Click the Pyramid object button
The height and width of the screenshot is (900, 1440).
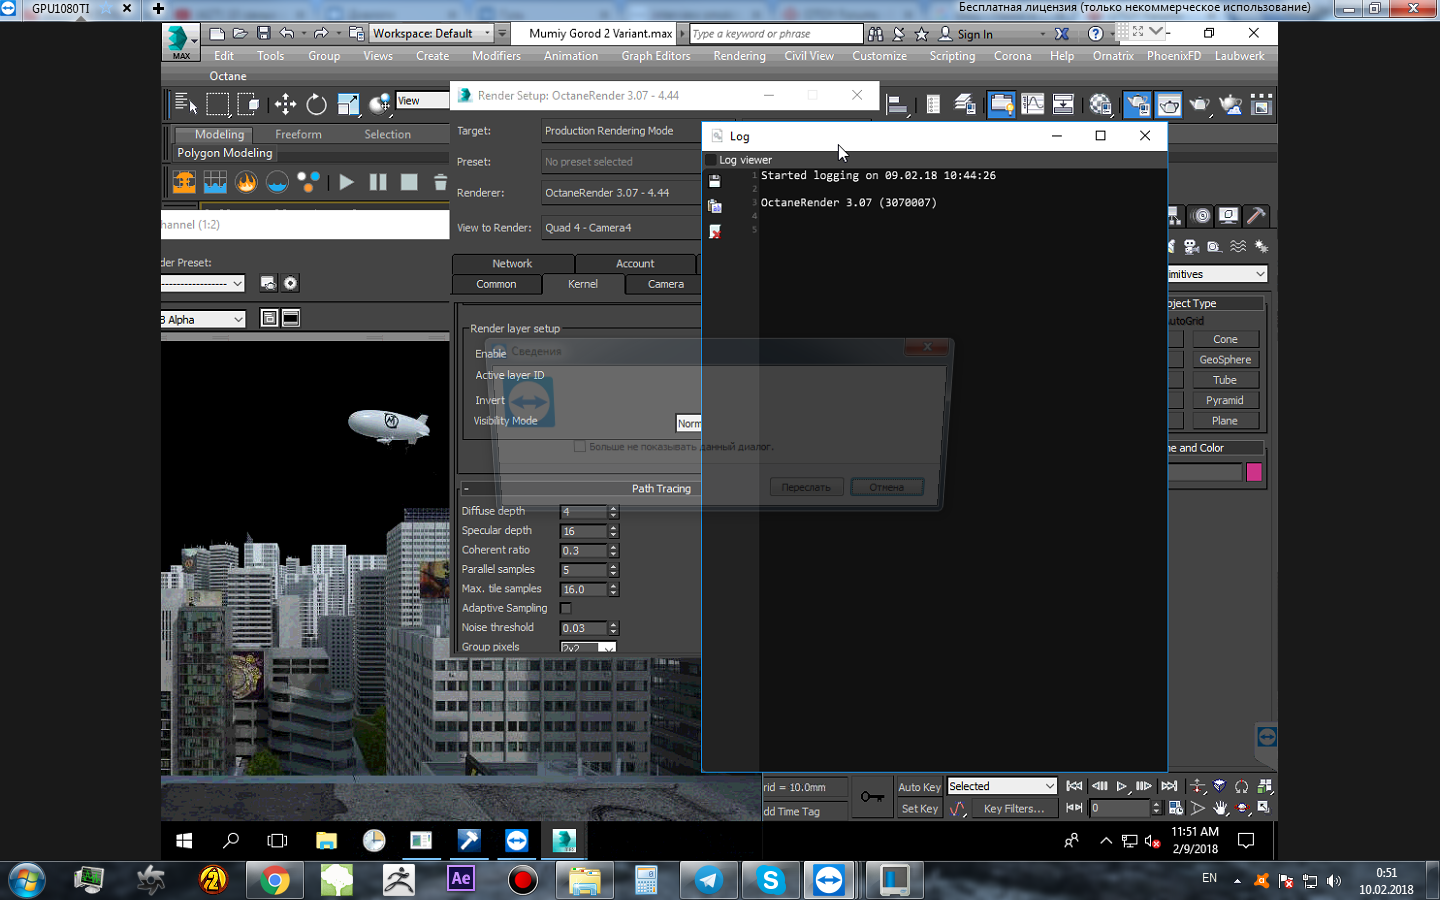click(1225, 400)
